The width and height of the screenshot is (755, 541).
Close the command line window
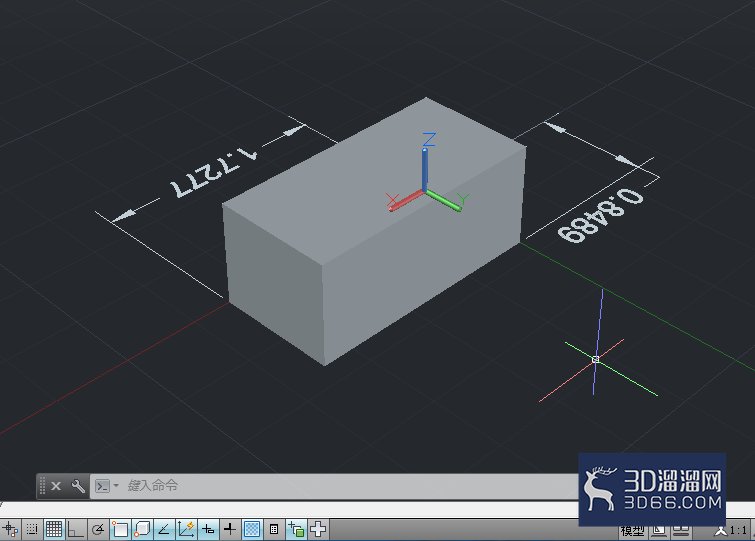click(56, 486)
